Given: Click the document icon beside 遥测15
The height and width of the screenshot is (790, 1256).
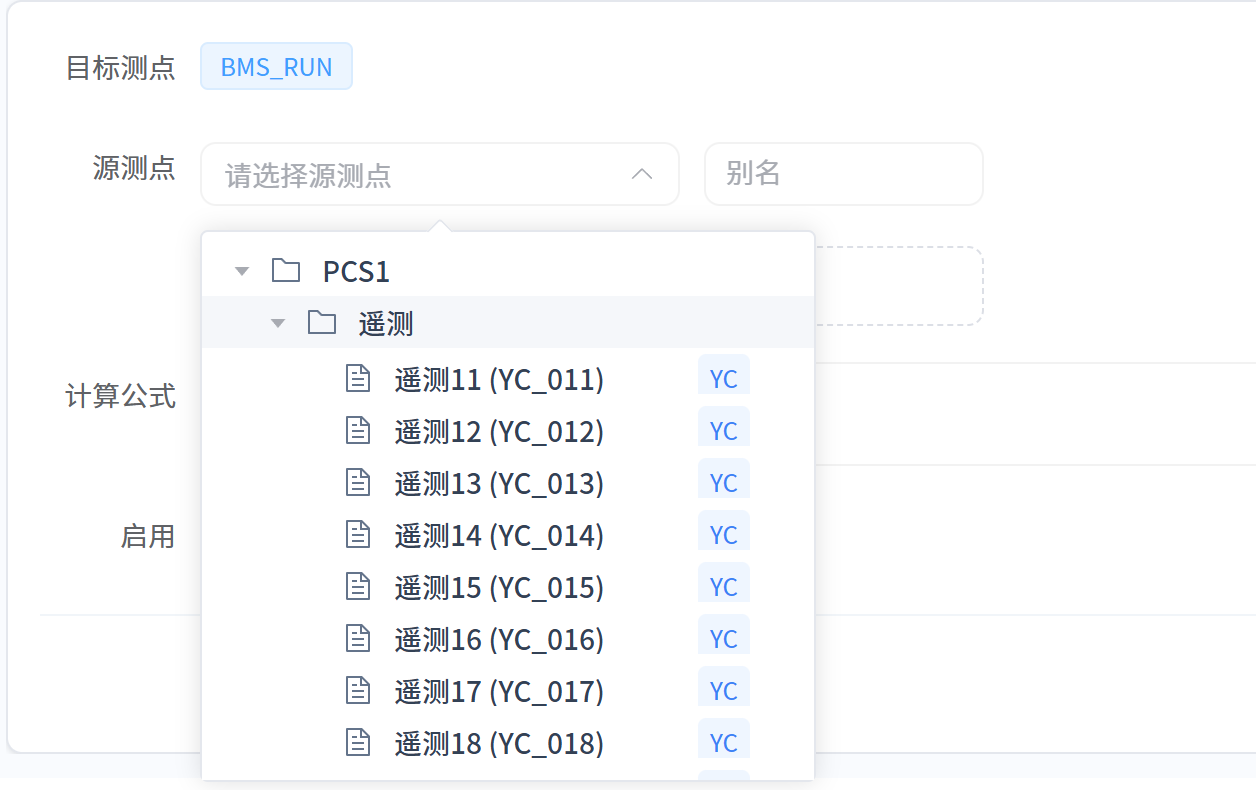Looking at the screenshot, I should 358,587.
